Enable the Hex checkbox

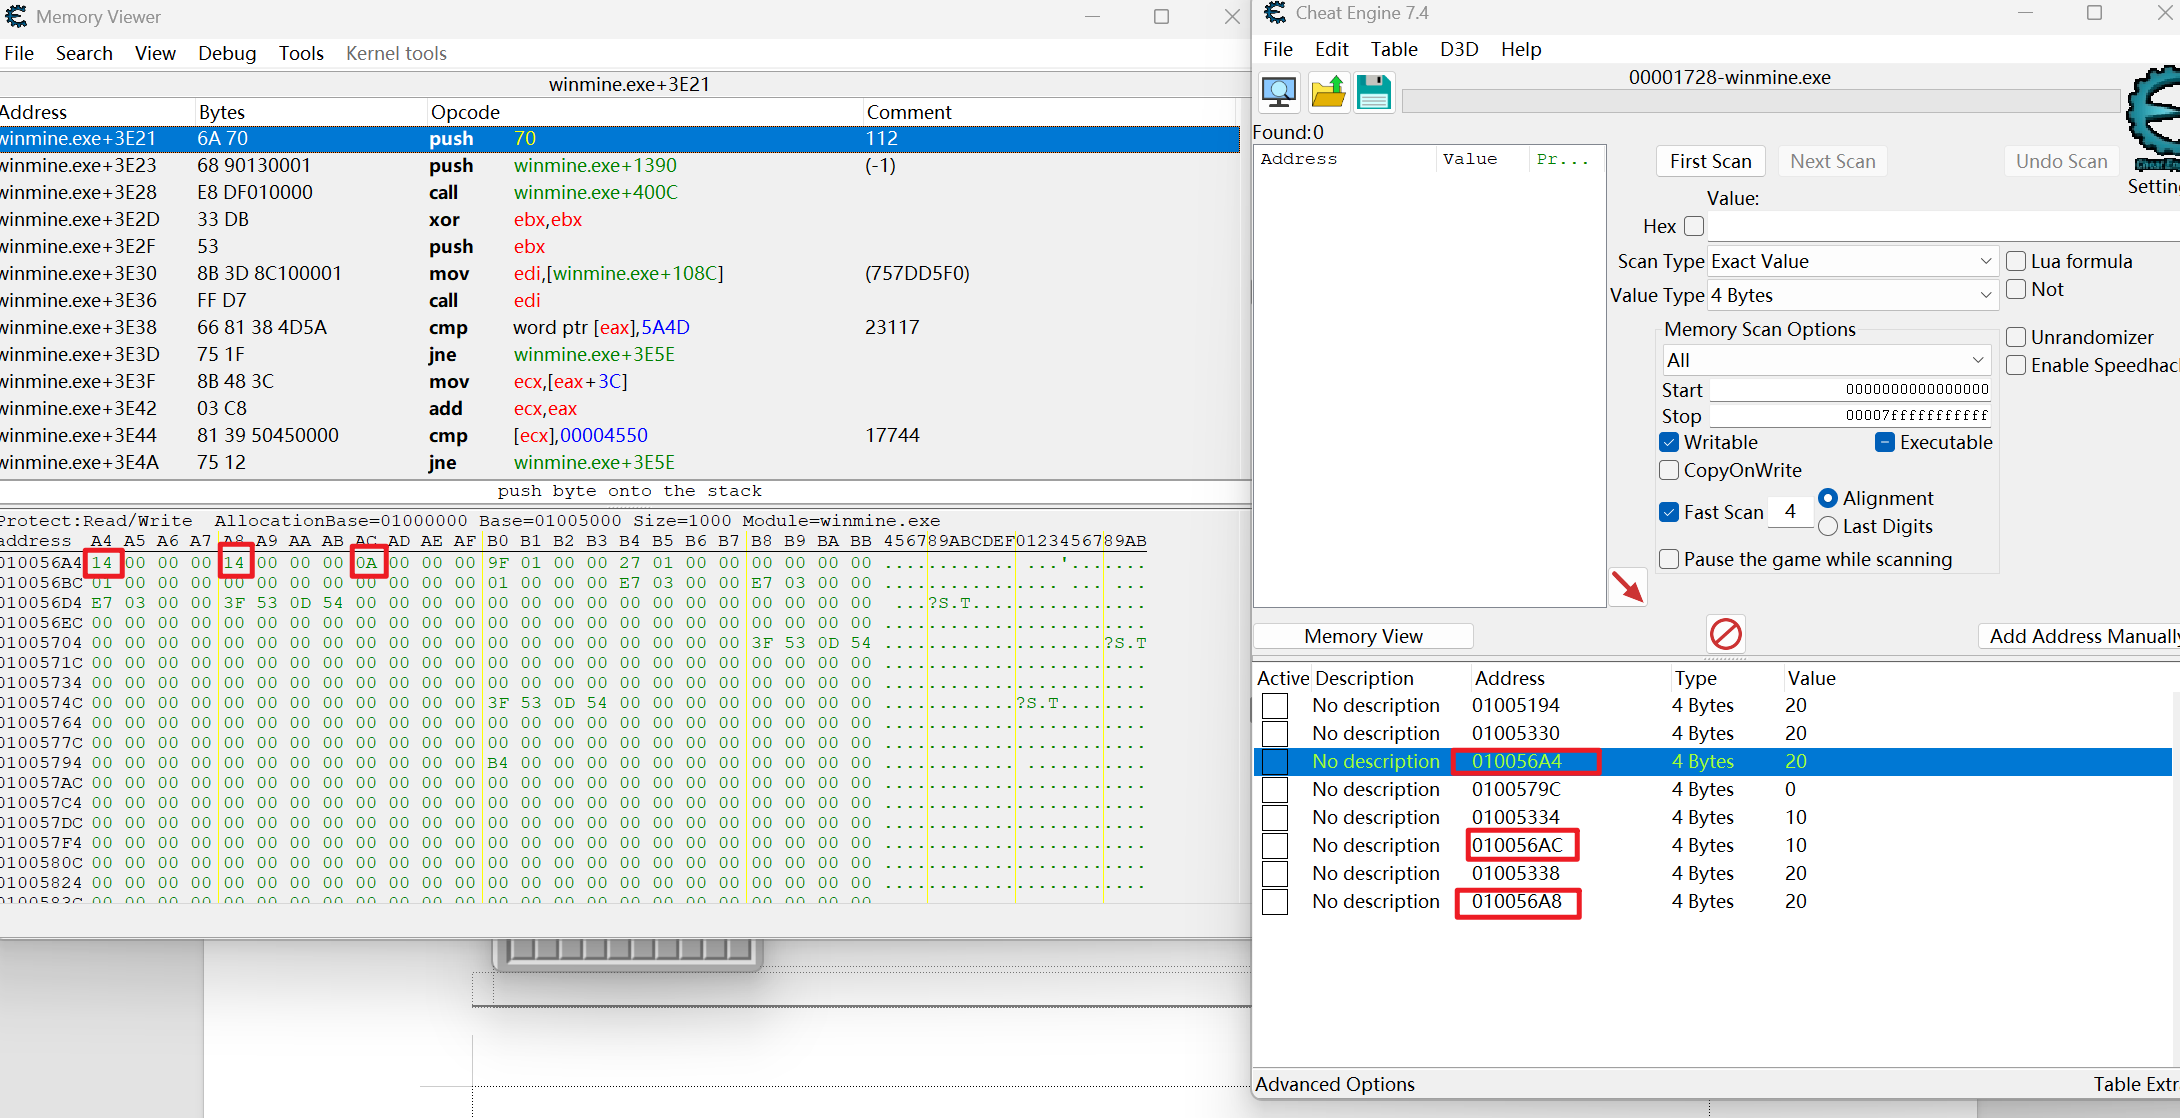click(1694, 226)
